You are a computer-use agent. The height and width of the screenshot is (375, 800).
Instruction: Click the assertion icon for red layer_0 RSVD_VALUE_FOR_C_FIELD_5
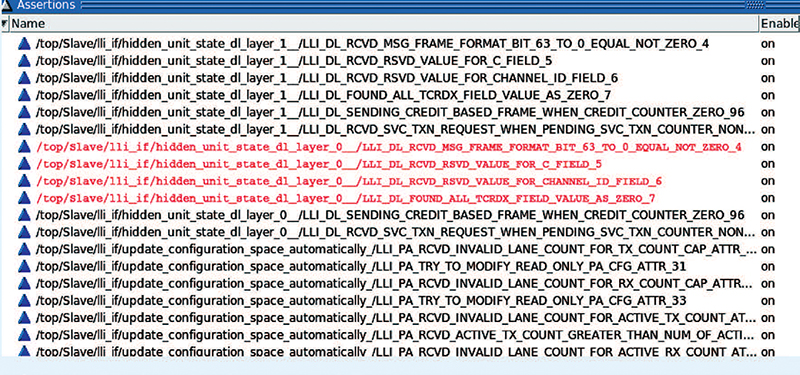pyautogui.click(x=23, y=164)
